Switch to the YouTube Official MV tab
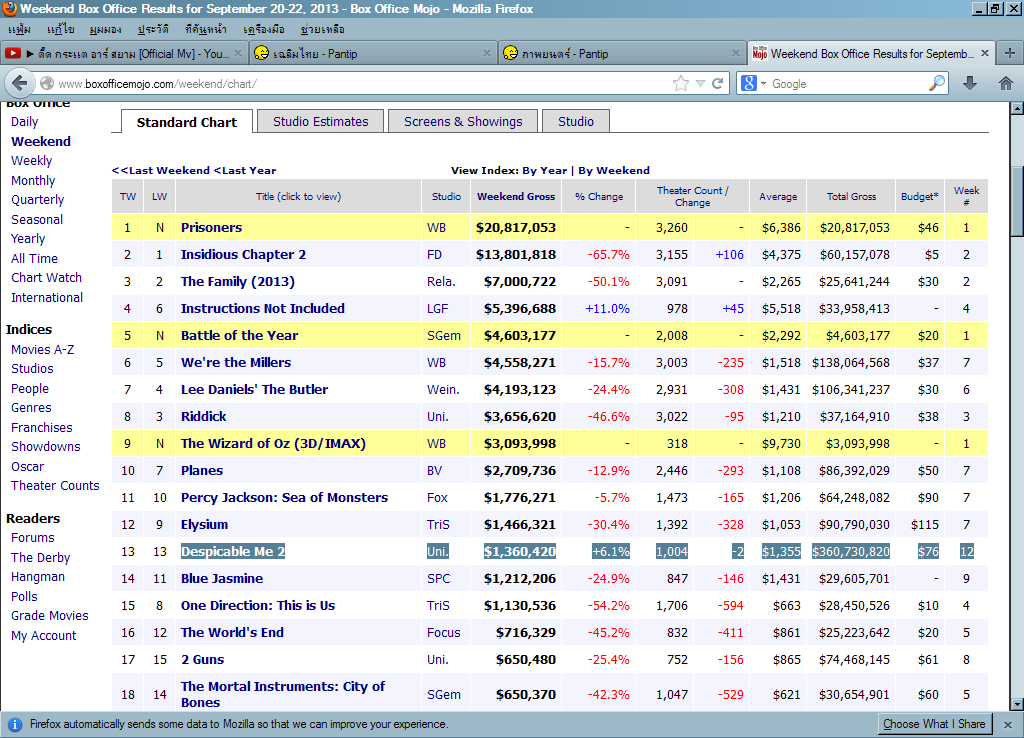Screen dimensions: 1024x738 [125, 54]
